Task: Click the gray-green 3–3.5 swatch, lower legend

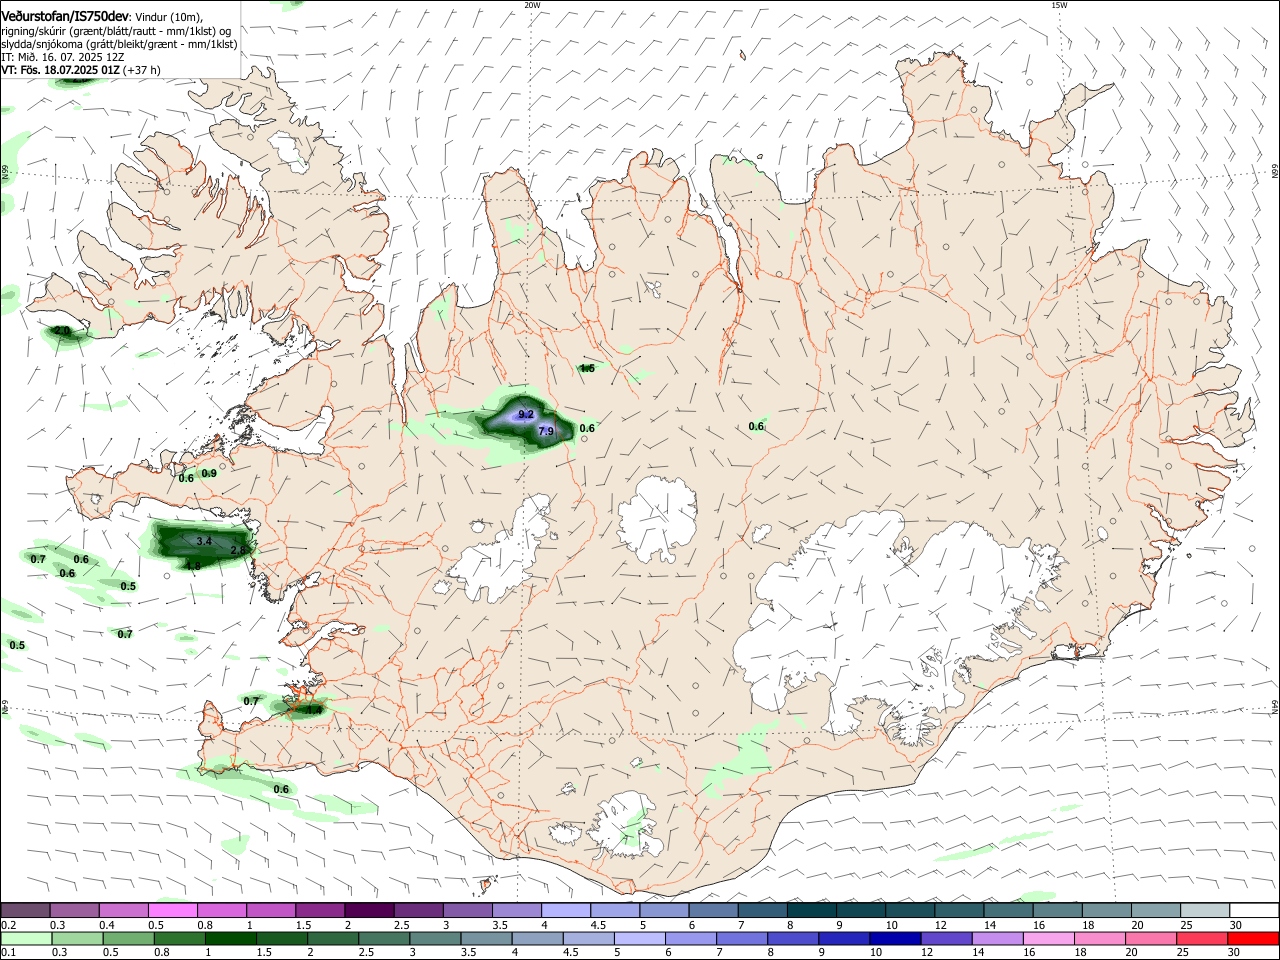Action: [x=435, y=938]
